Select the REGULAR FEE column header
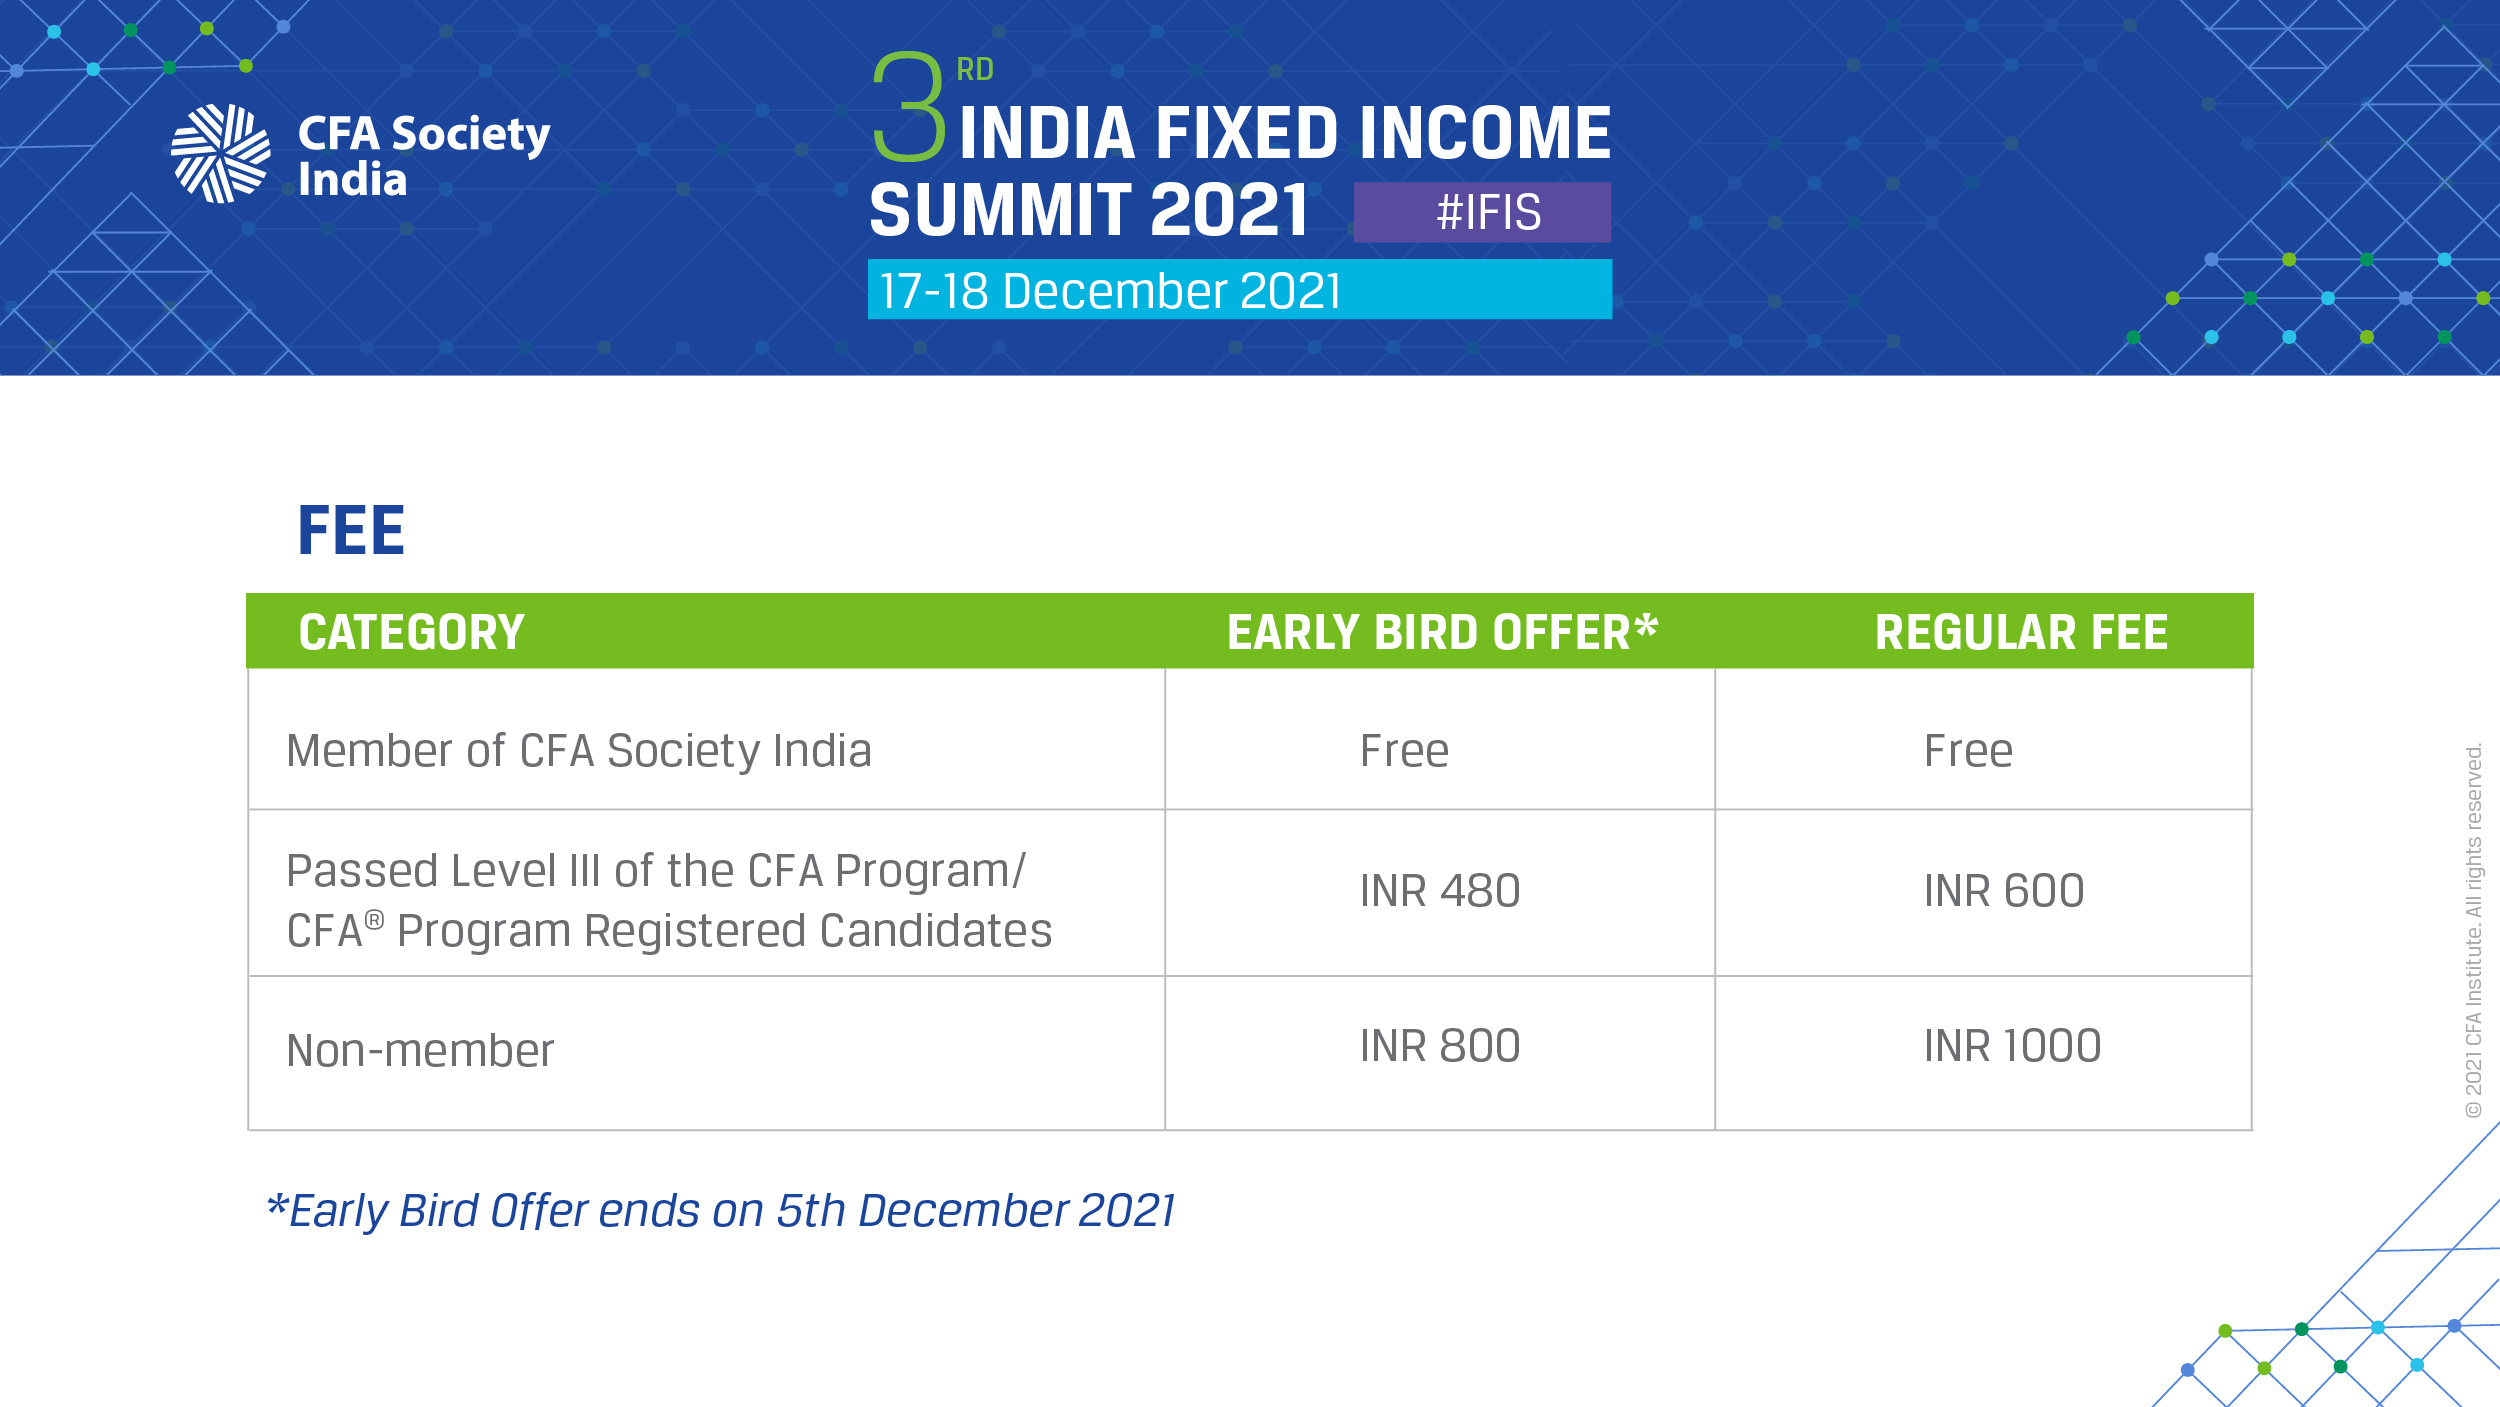Viewport: 2500px width, 1407px height. pyautogui.click(x=2021, y=632)
